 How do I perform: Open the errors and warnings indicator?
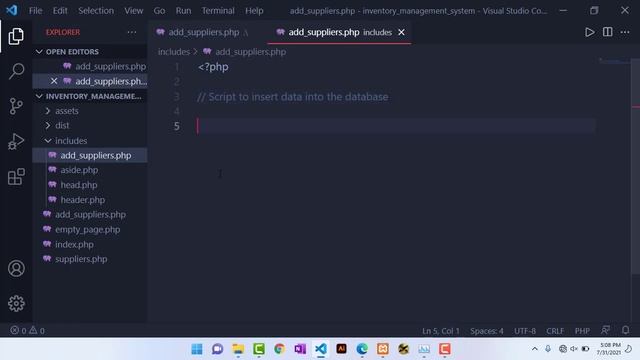coord(27,330)
